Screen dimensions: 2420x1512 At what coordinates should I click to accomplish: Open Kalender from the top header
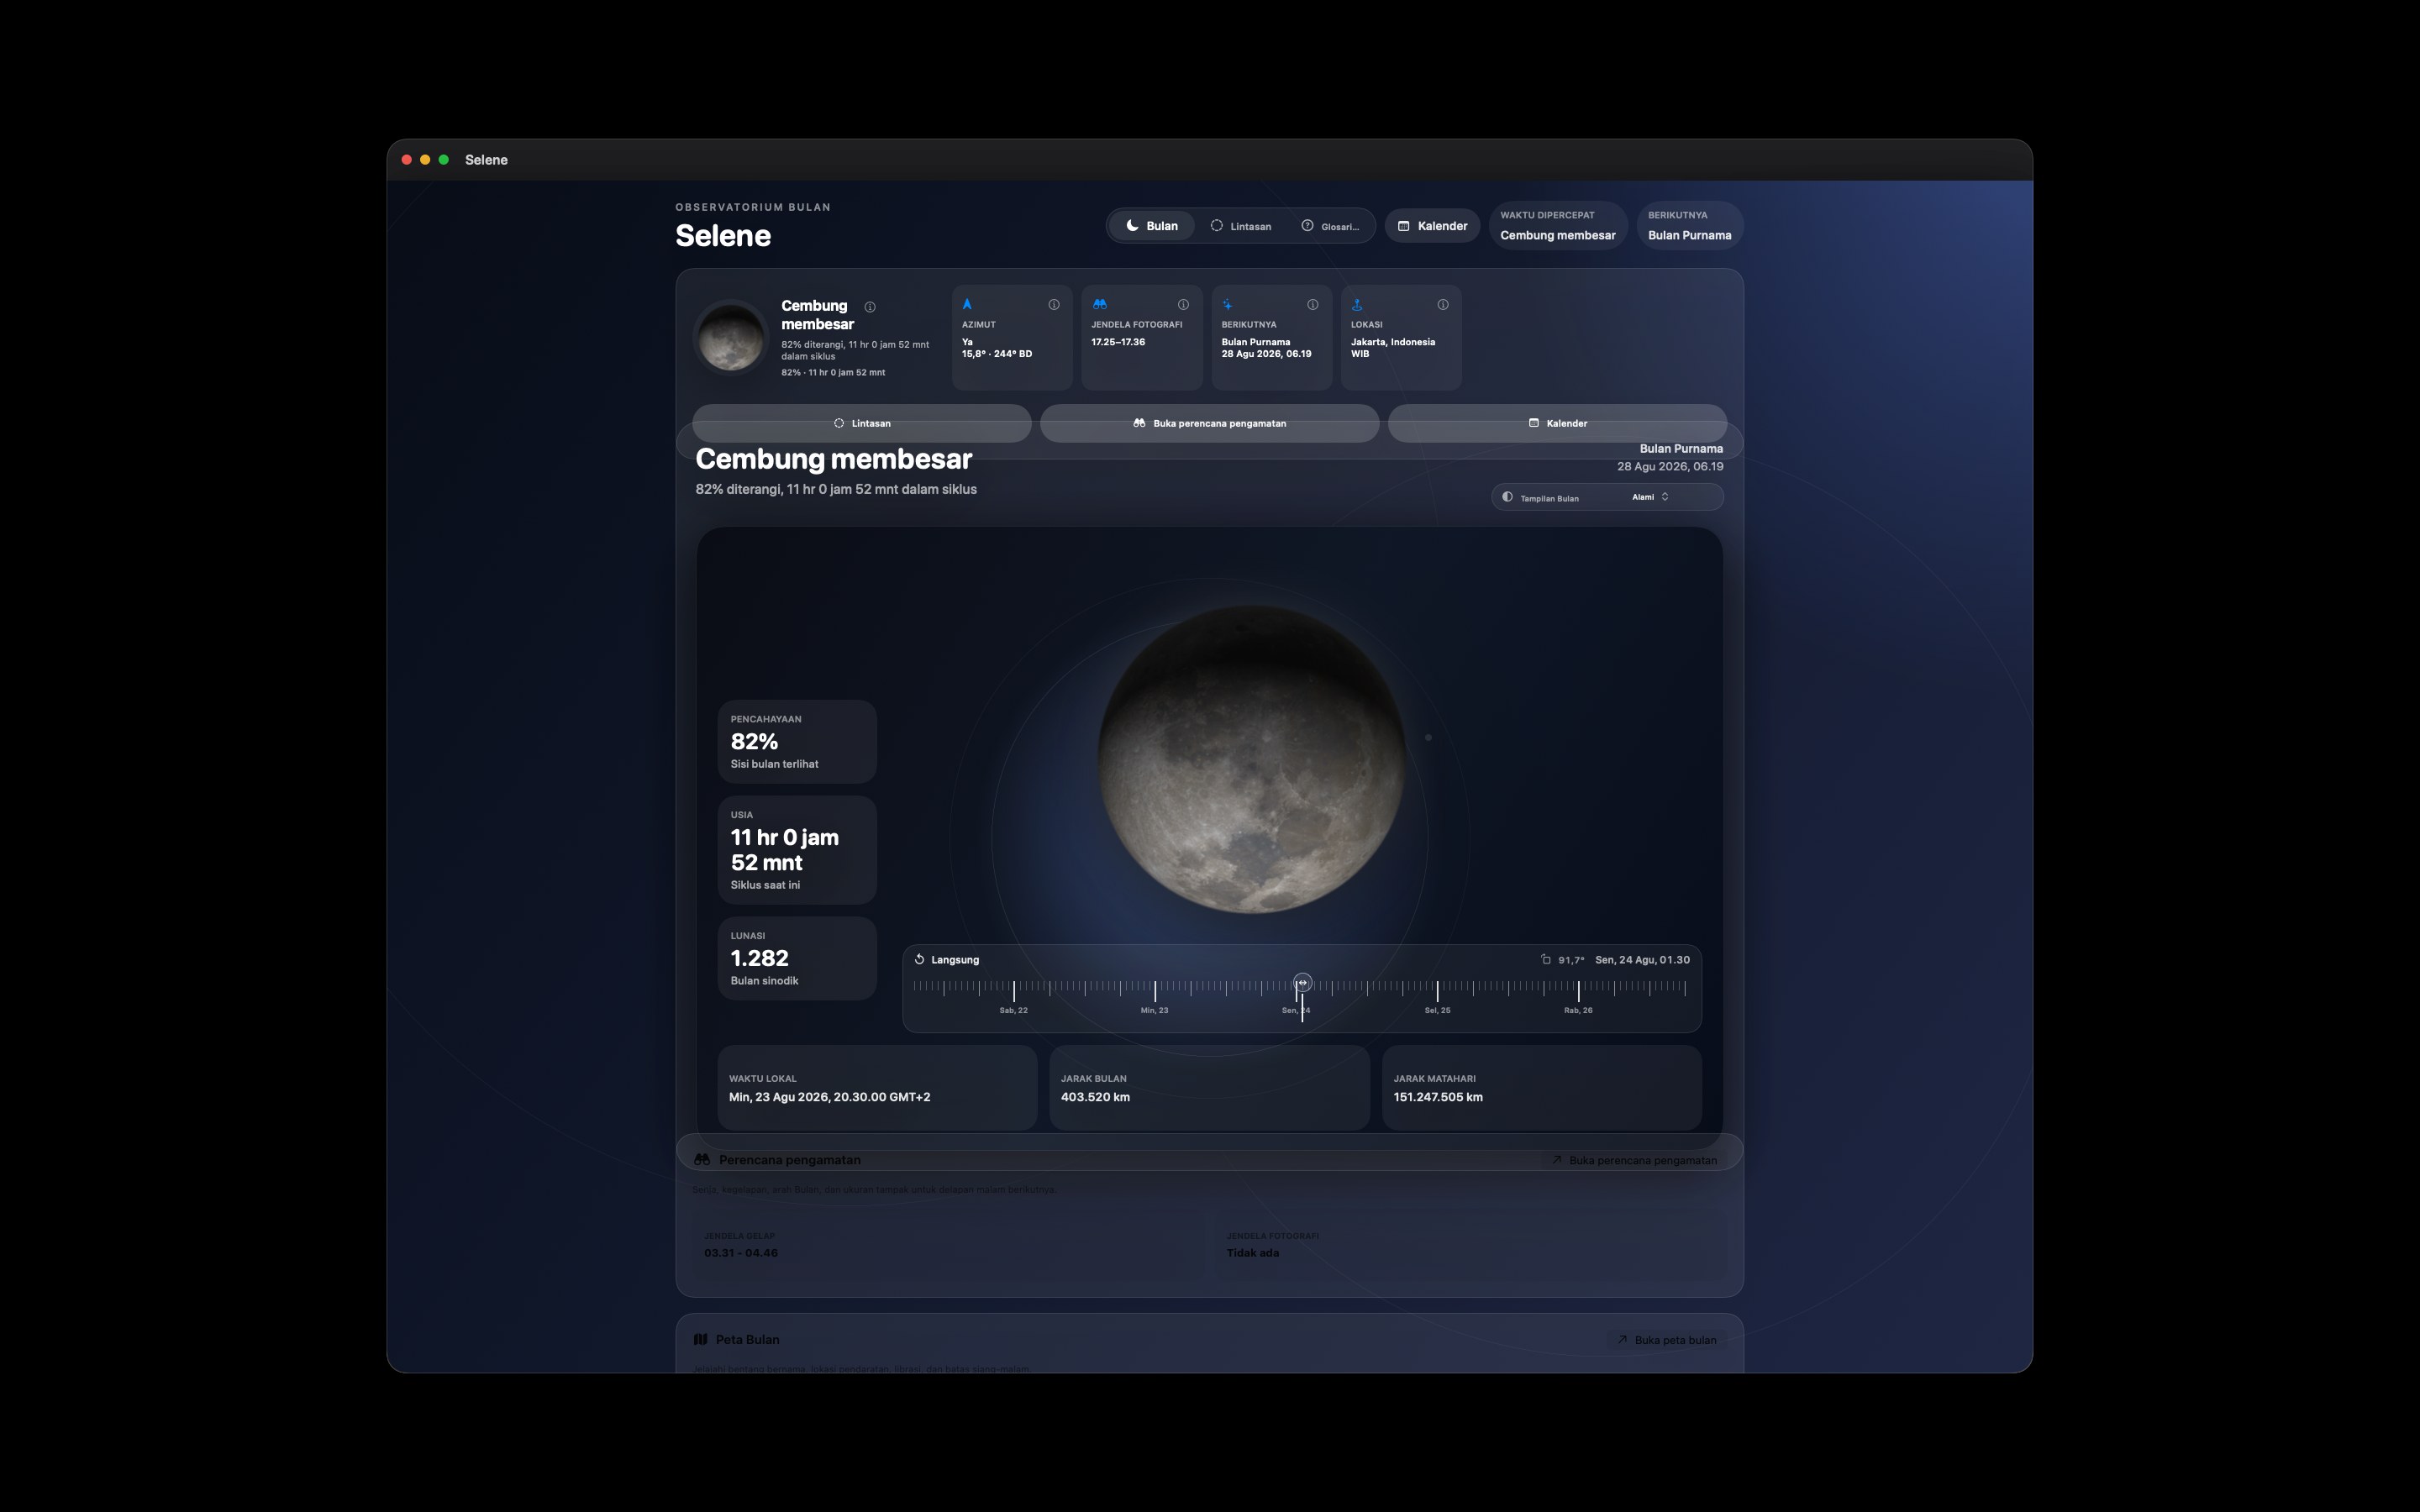click(1432, 226)
